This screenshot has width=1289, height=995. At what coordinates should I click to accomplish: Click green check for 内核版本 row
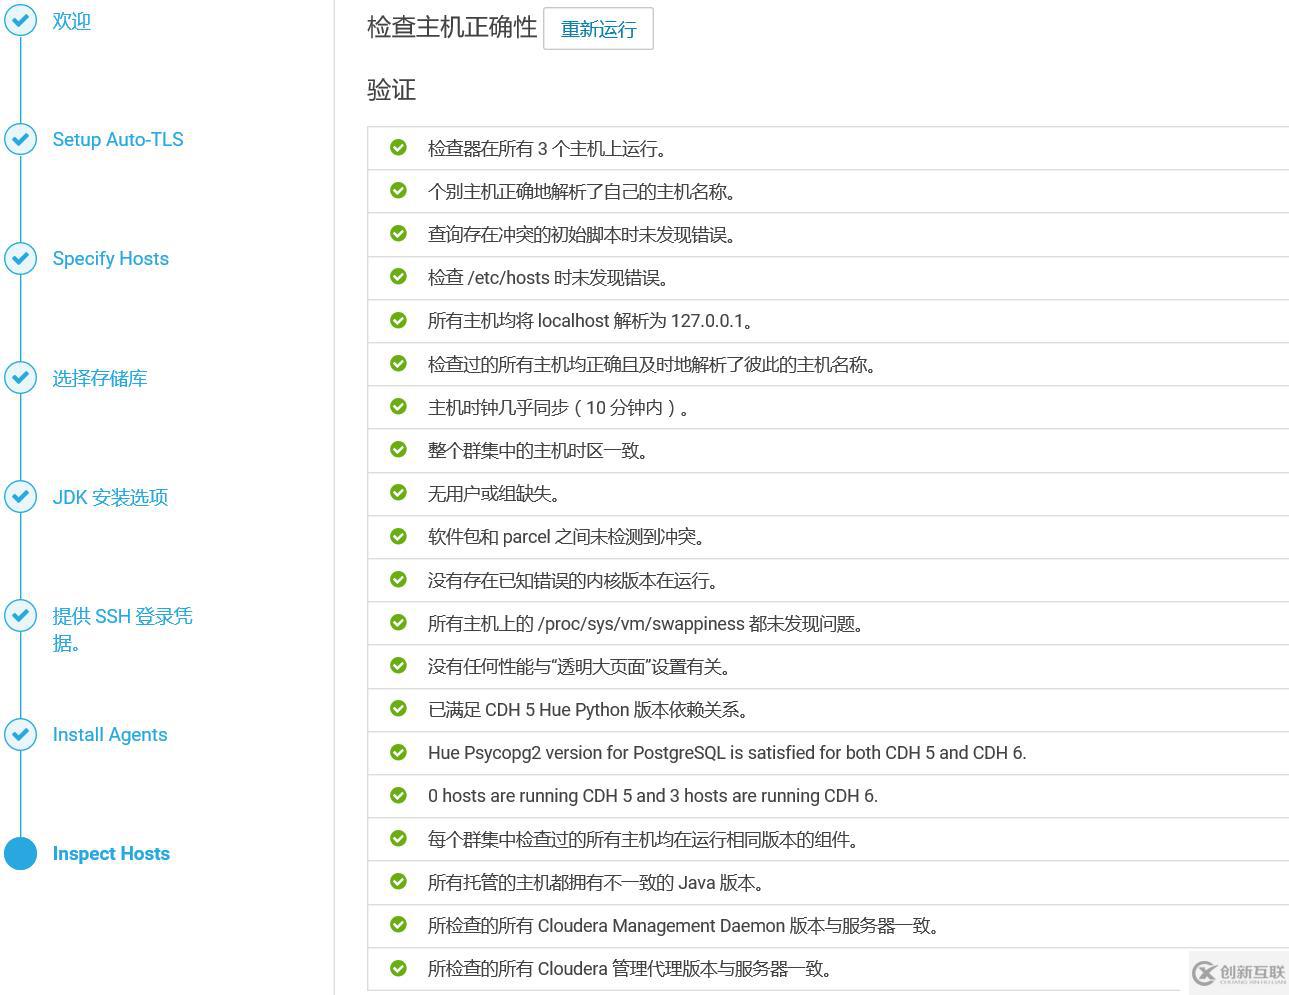pos(398,579)
